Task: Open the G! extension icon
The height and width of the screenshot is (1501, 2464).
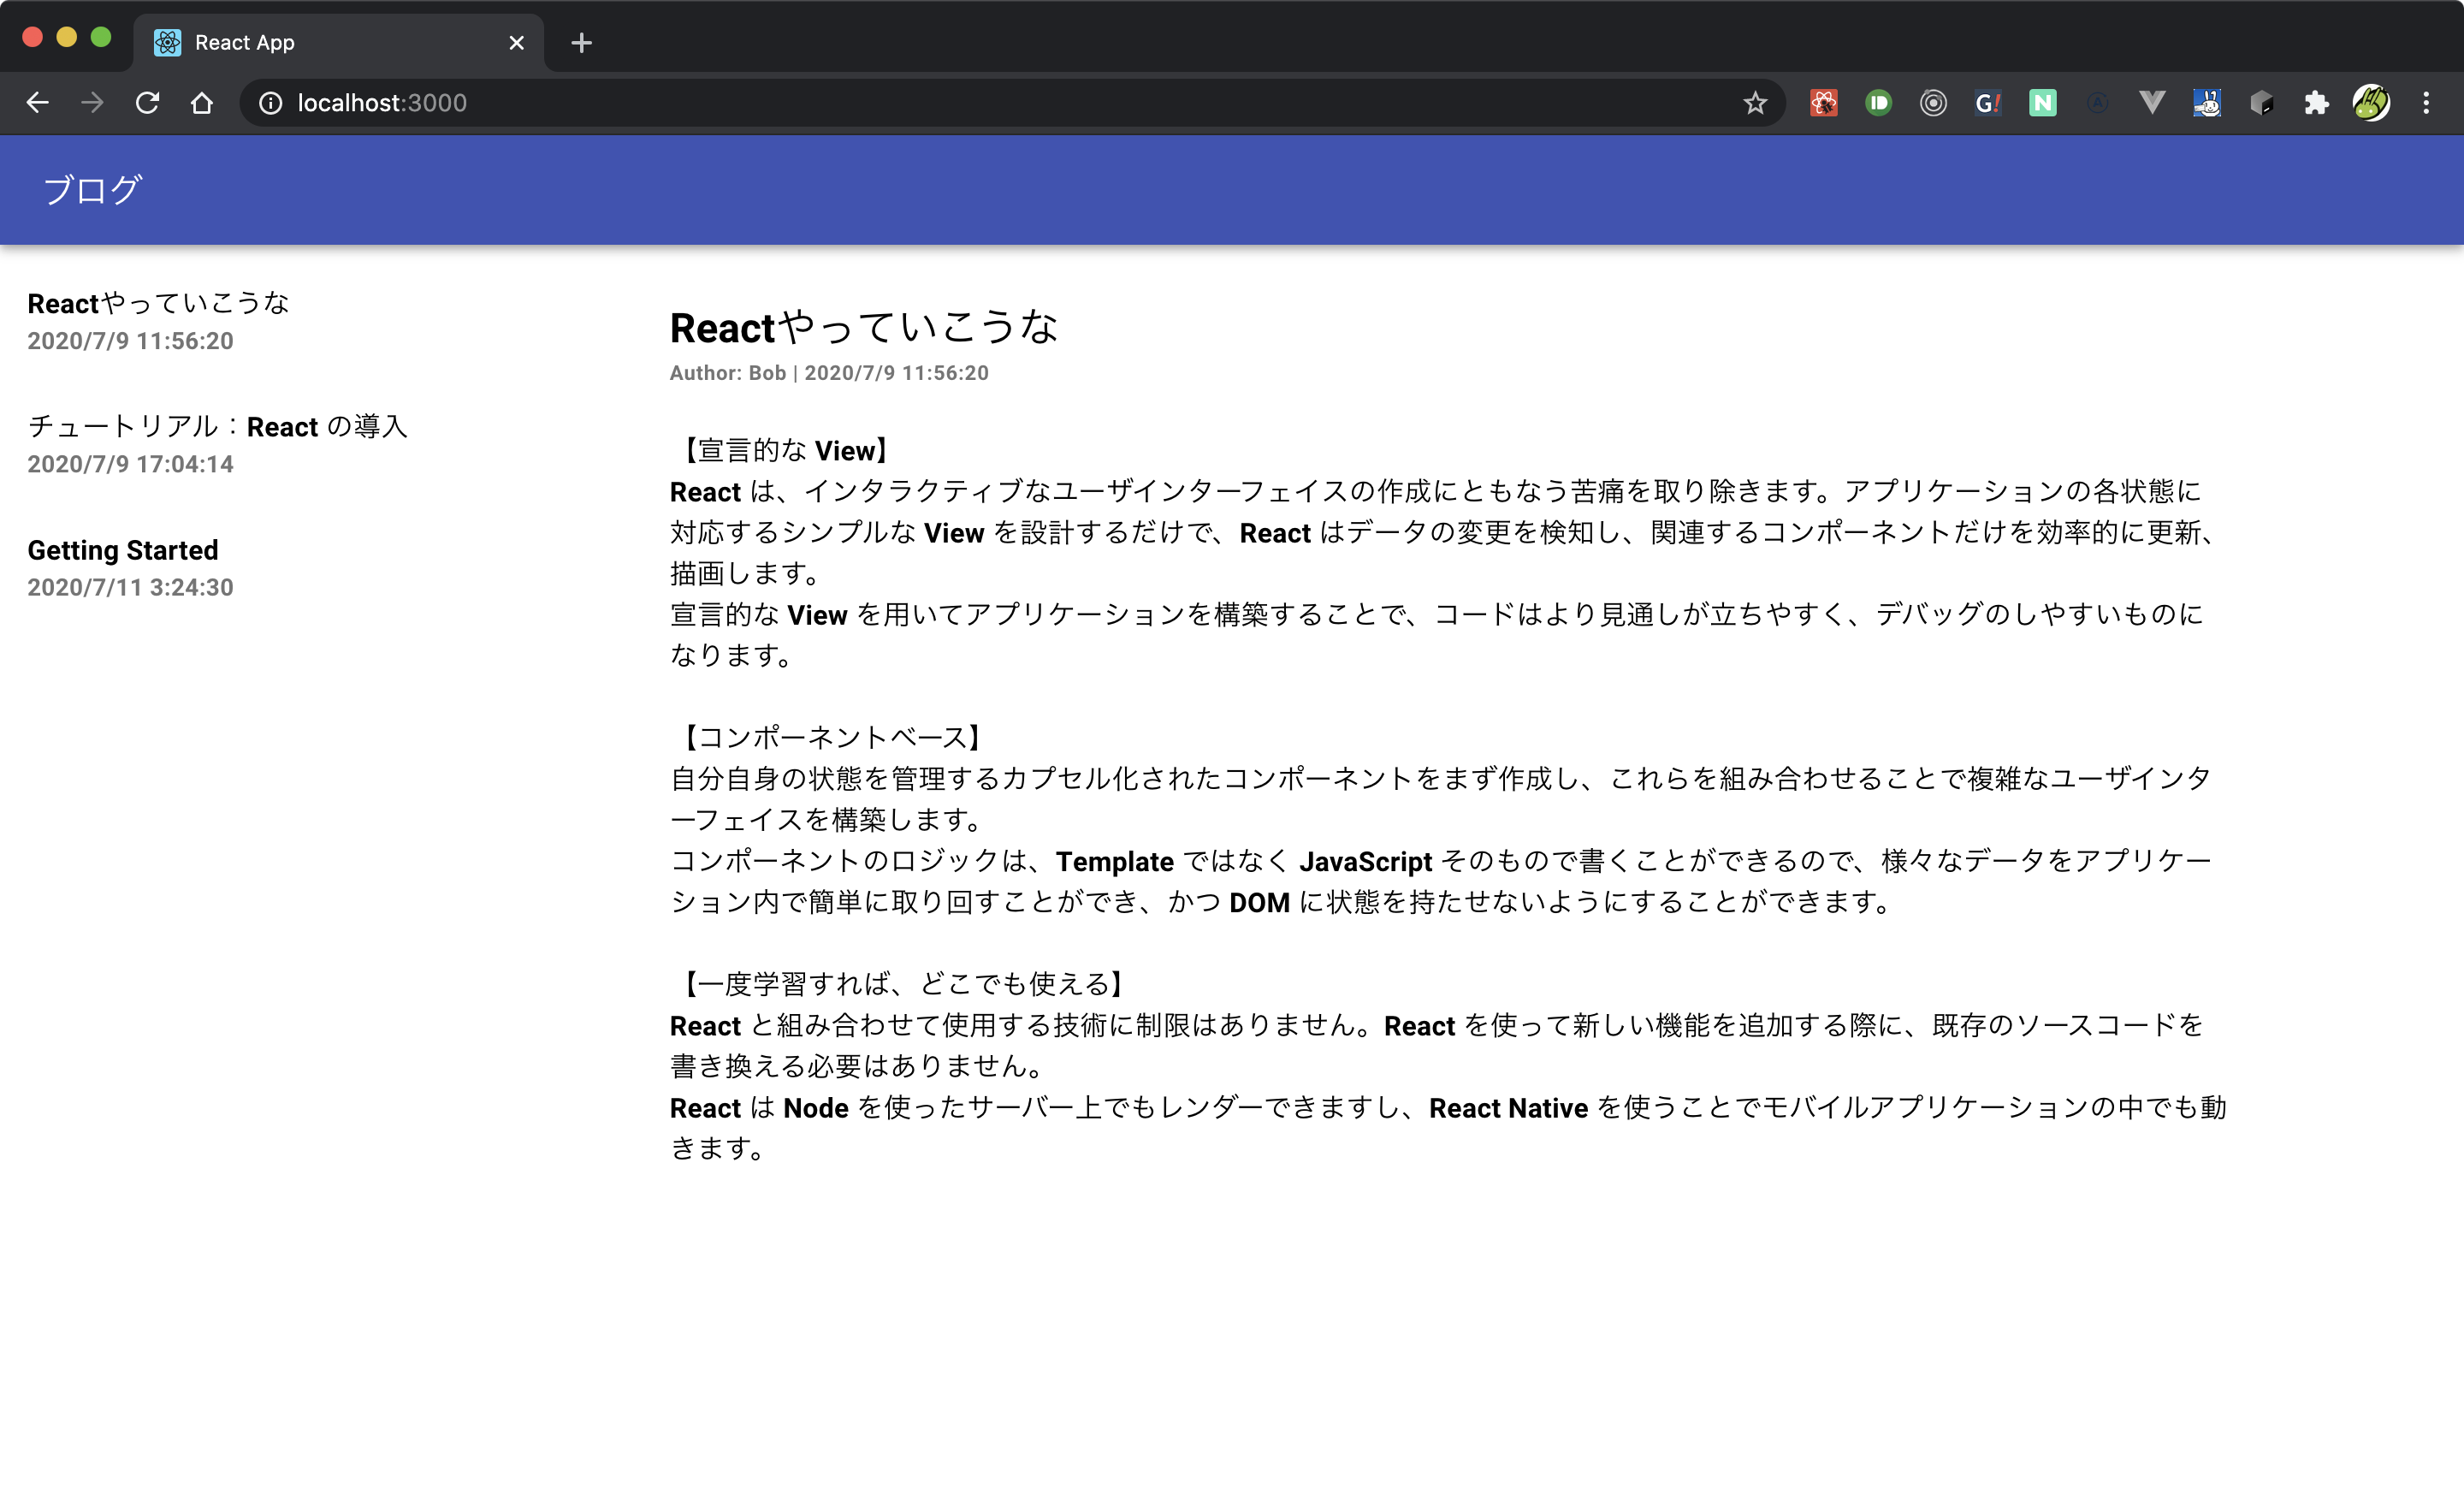Action: click(x=1987, y=103)
